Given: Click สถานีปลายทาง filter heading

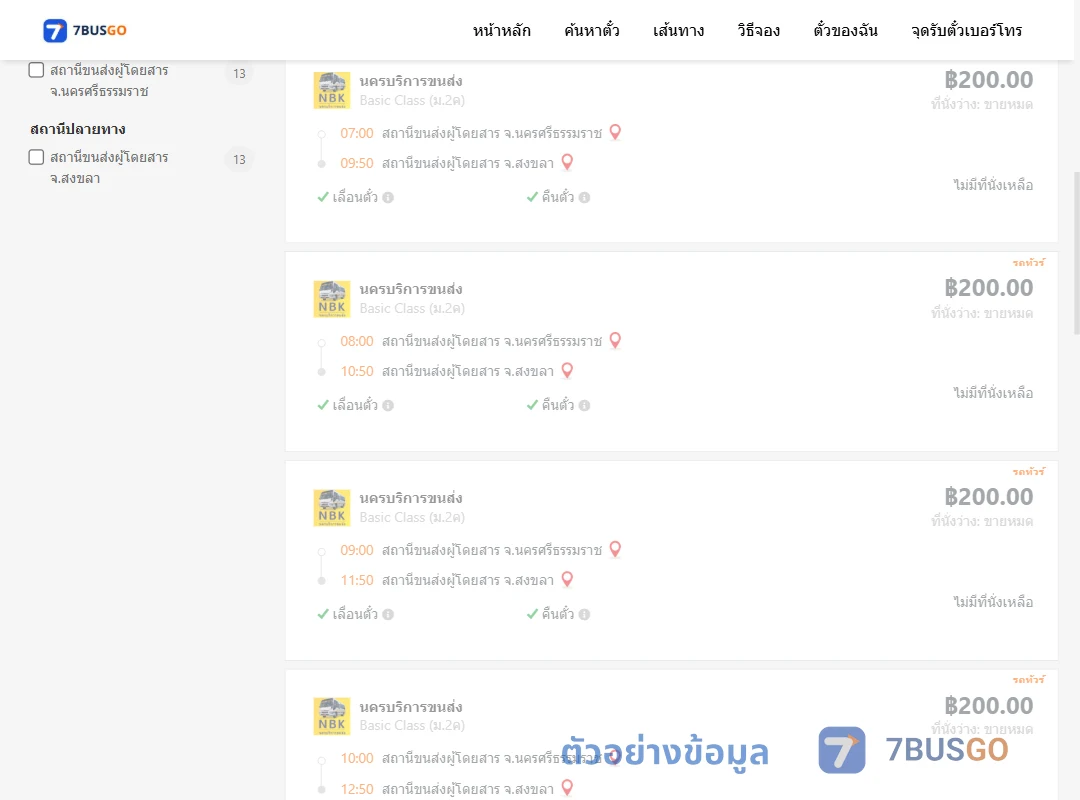Looking at the screenshot, I should pyautogui.click(x=78, y=129).
